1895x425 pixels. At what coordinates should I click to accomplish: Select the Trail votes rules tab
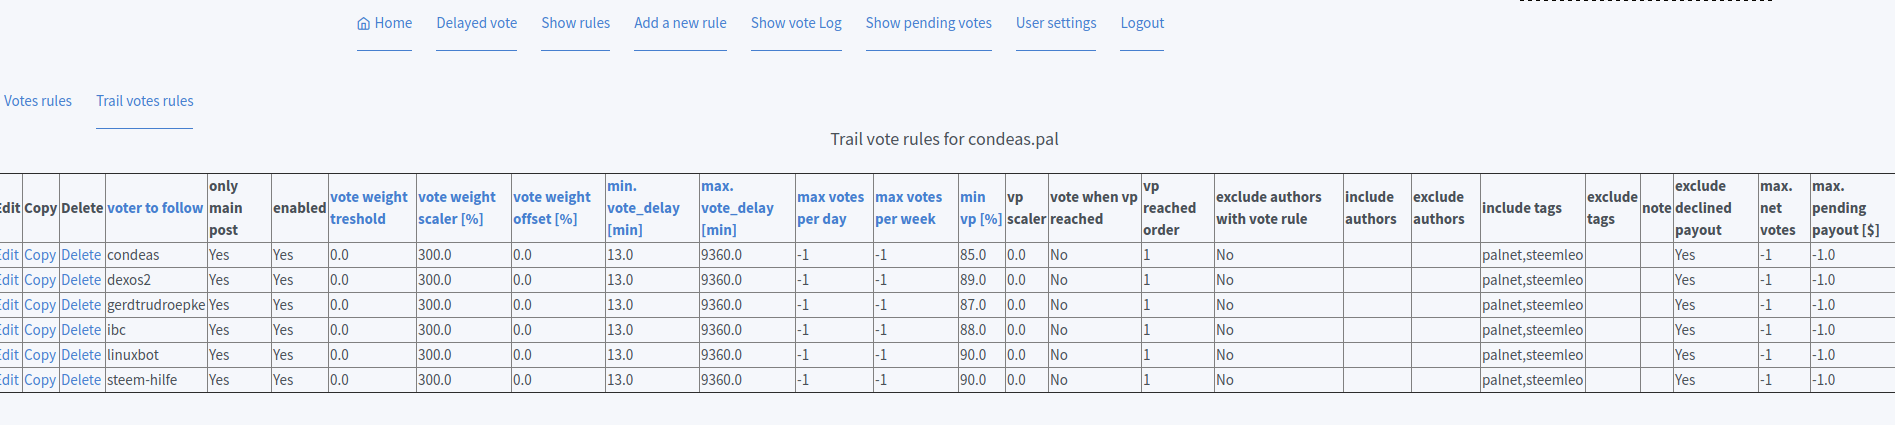tap(144, 101)
